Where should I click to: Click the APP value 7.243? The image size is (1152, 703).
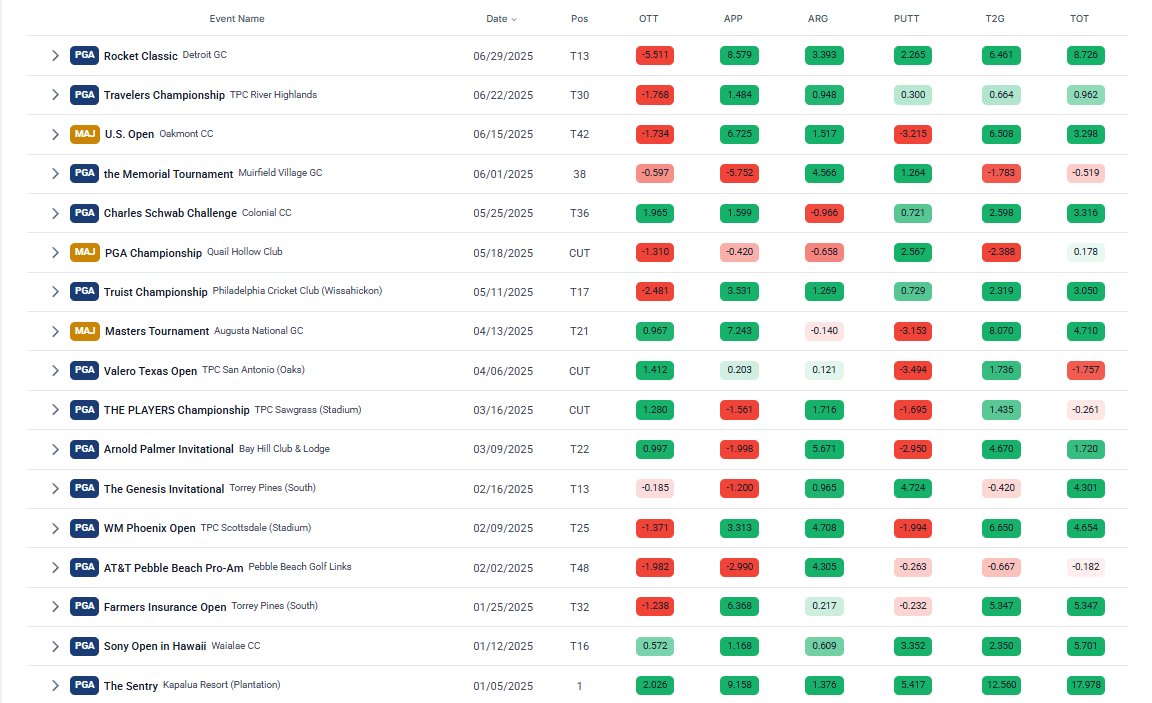(739, 331)
